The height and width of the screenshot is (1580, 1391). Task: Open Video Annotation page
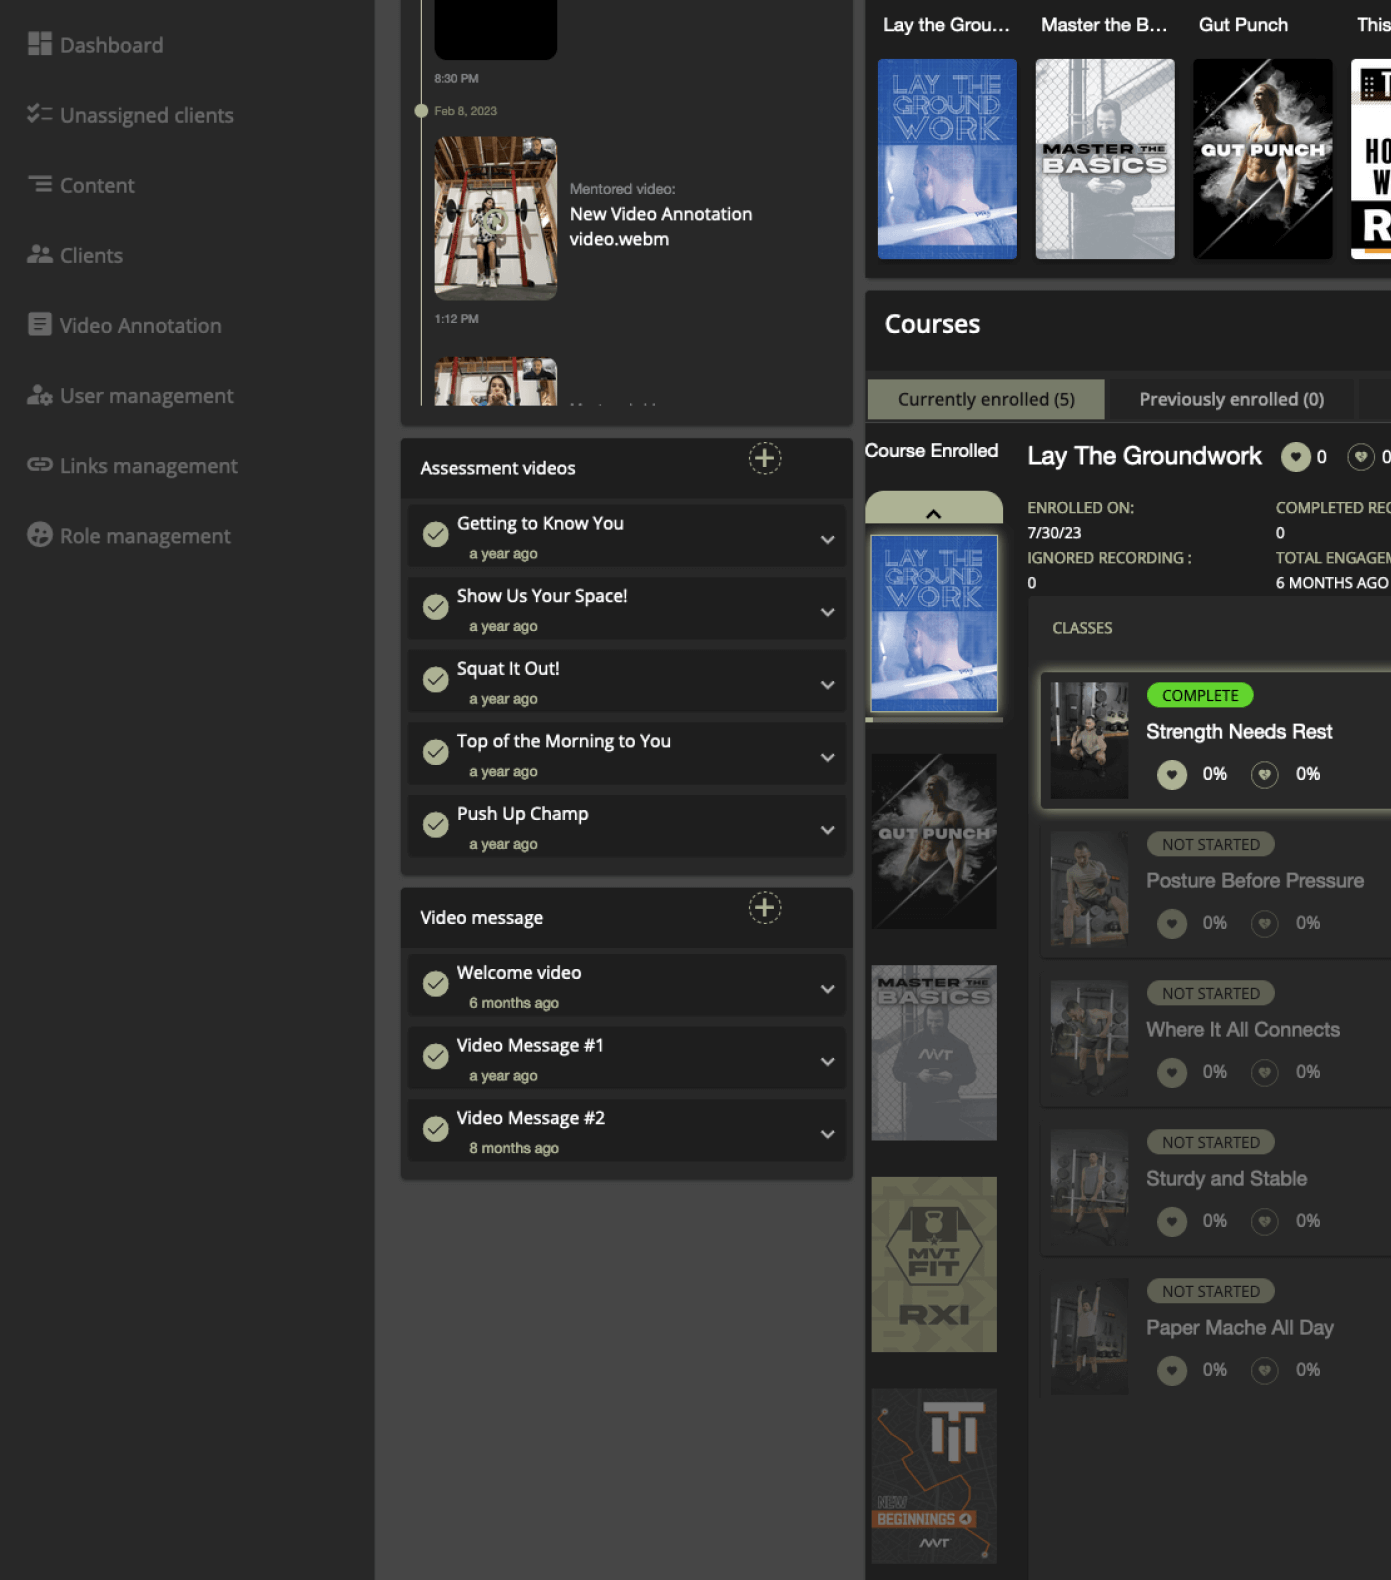click(124, 325)
